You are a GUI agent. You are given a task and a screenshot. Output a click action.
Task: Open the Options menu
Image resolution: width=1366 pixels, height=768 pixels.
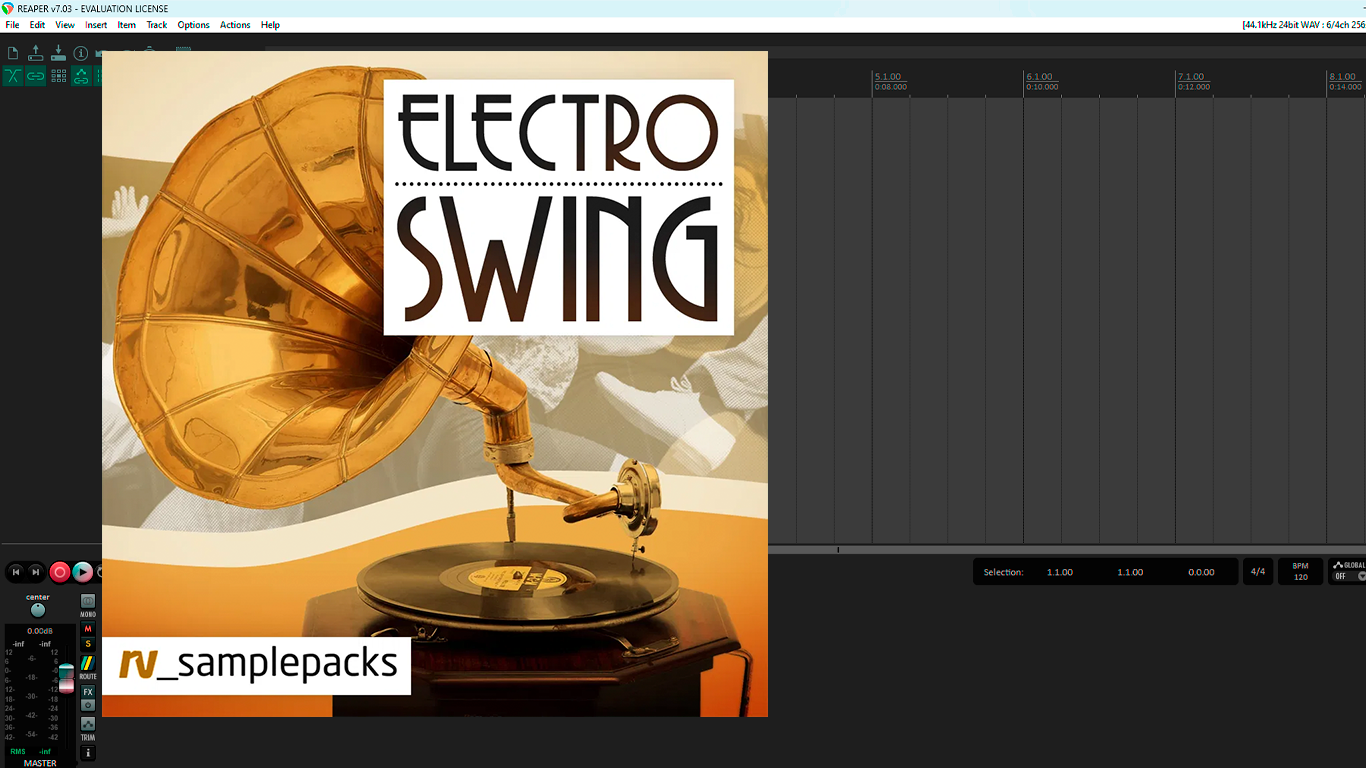pyautogui.click(x=194, y=25)
